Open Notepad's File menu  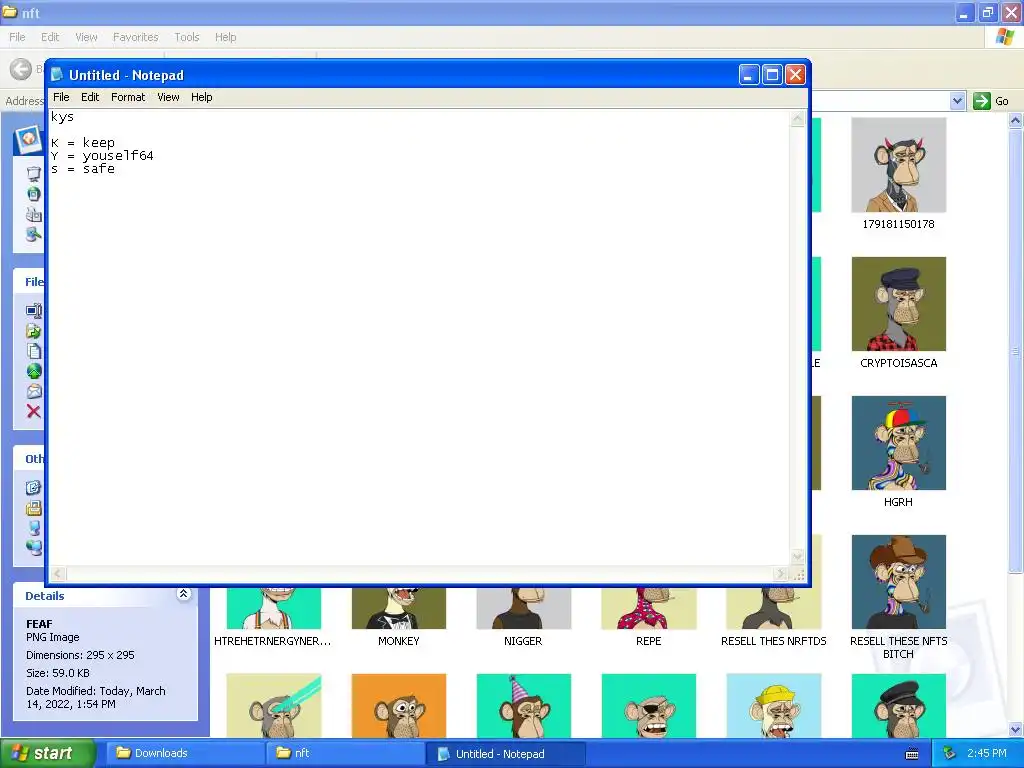tap(61, 97)
